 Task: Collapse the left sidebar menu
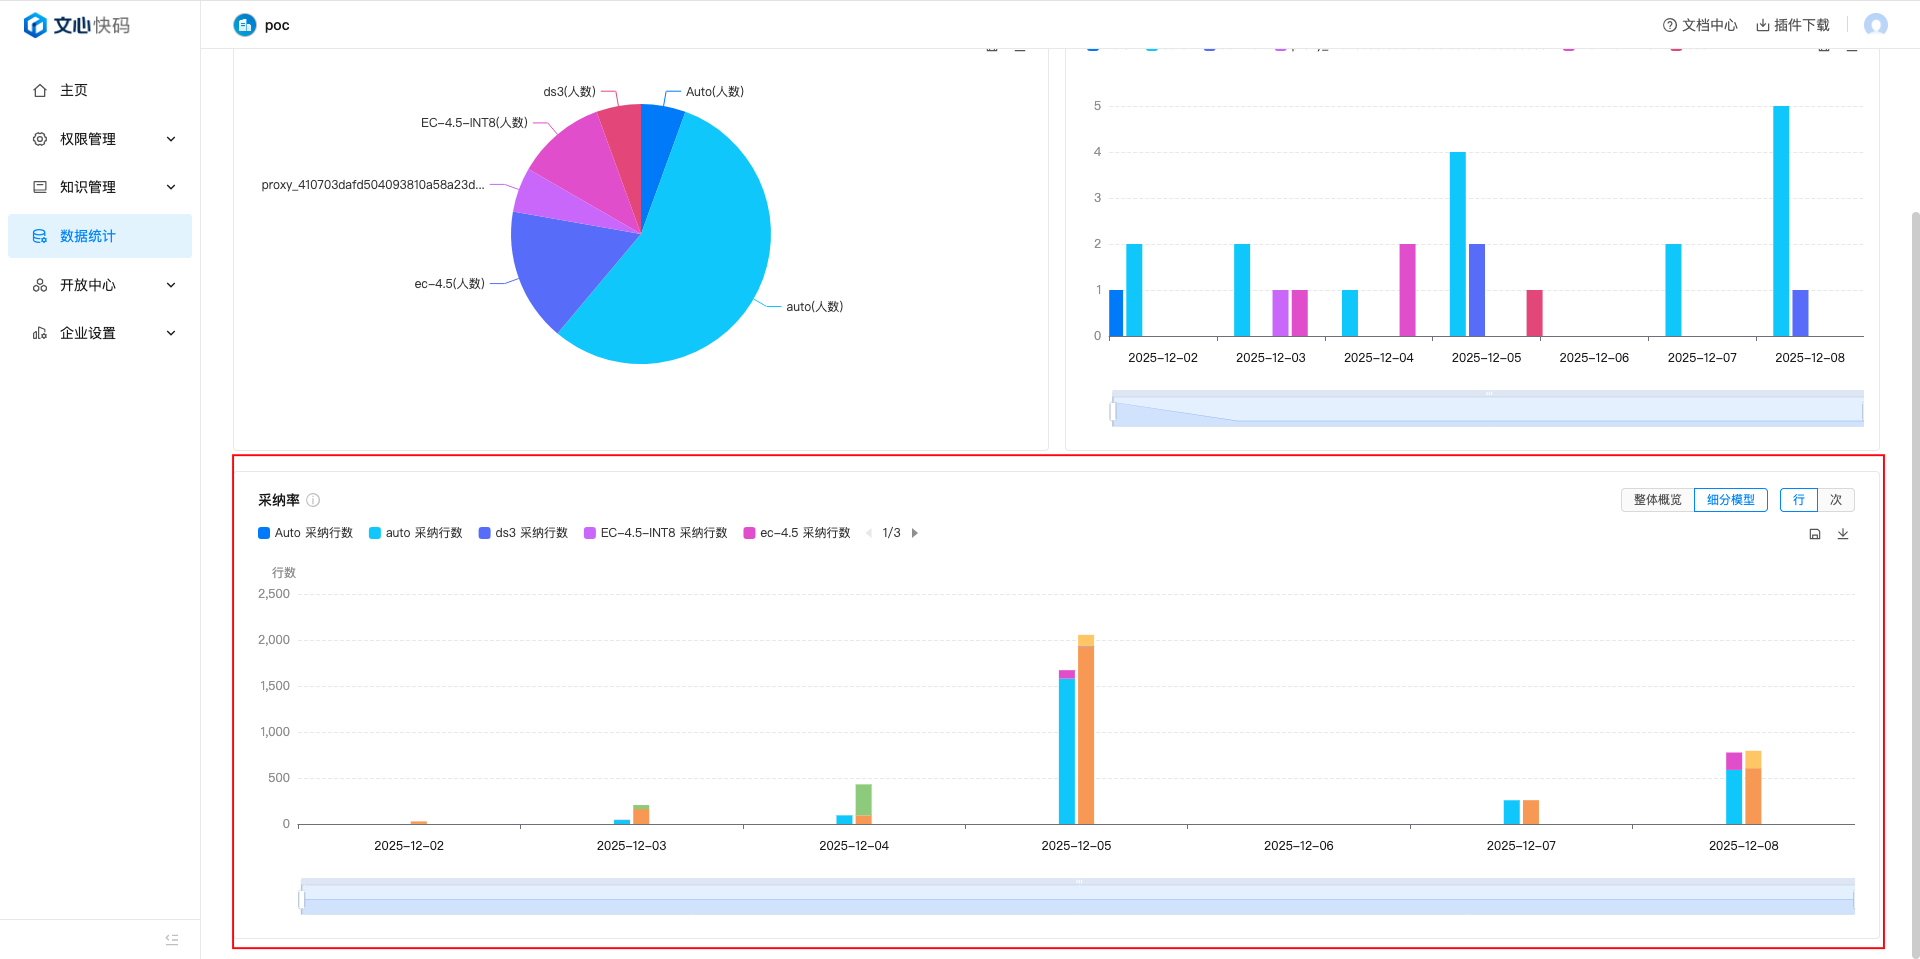click(x=172, y=939)
